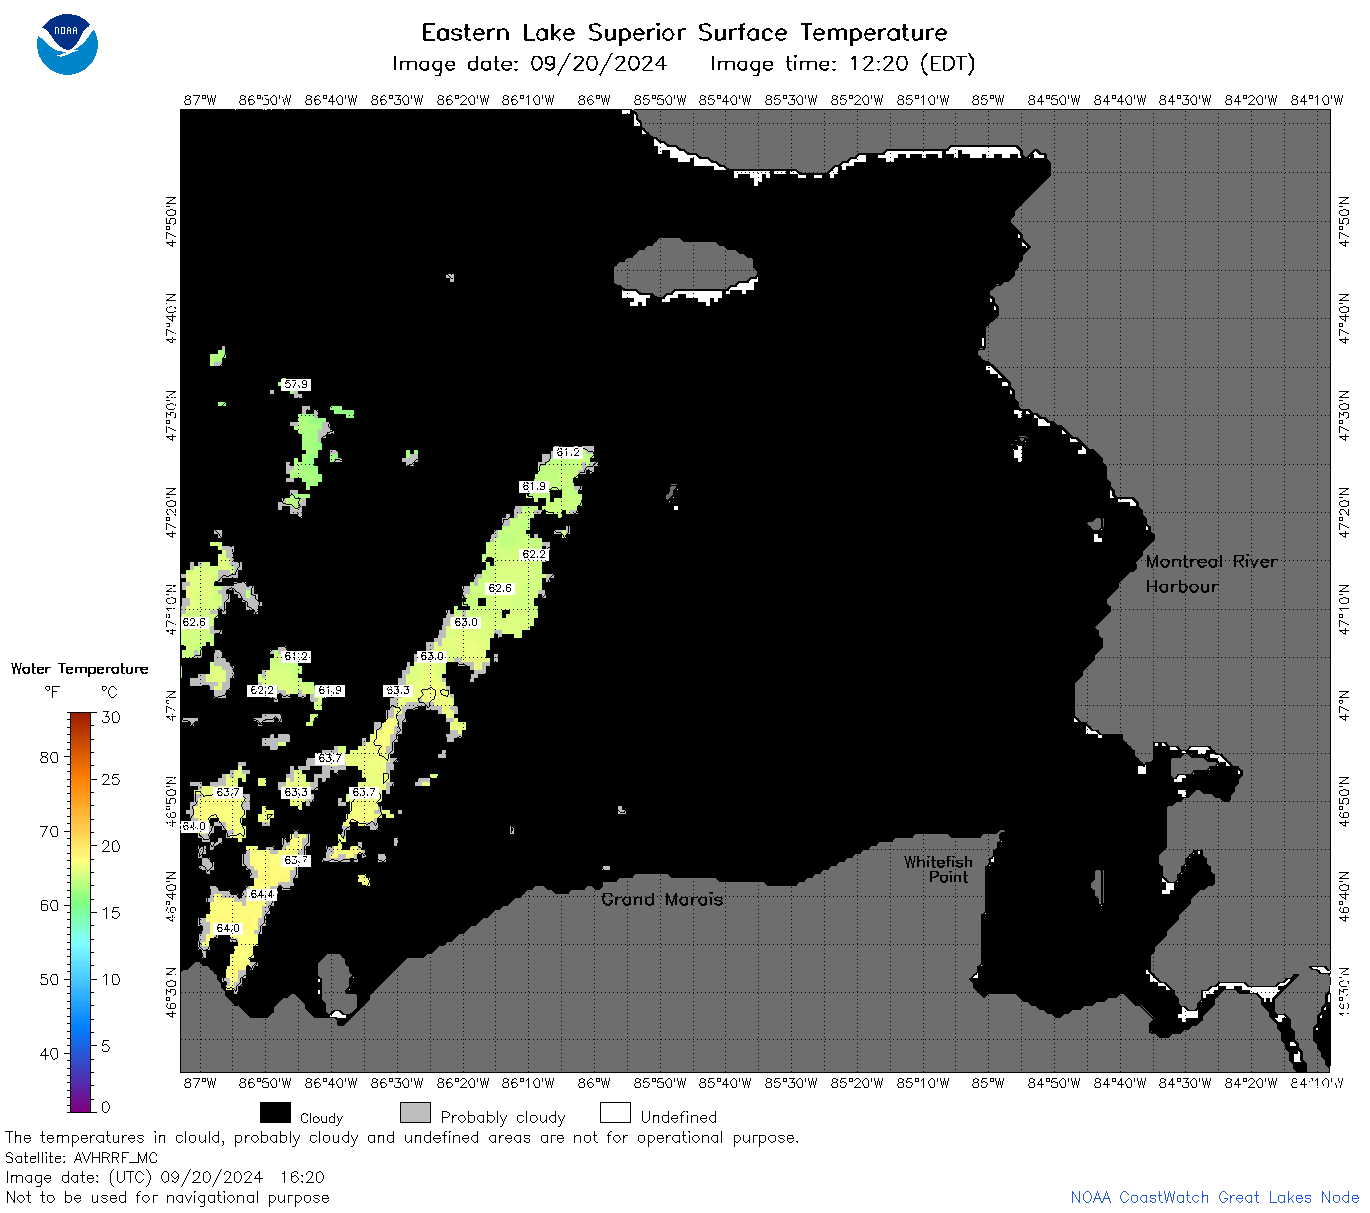The image size is (1370, 1213).
Task: Select the cloud temperatures disclaimer sentence
Action: pos(402,1138)
